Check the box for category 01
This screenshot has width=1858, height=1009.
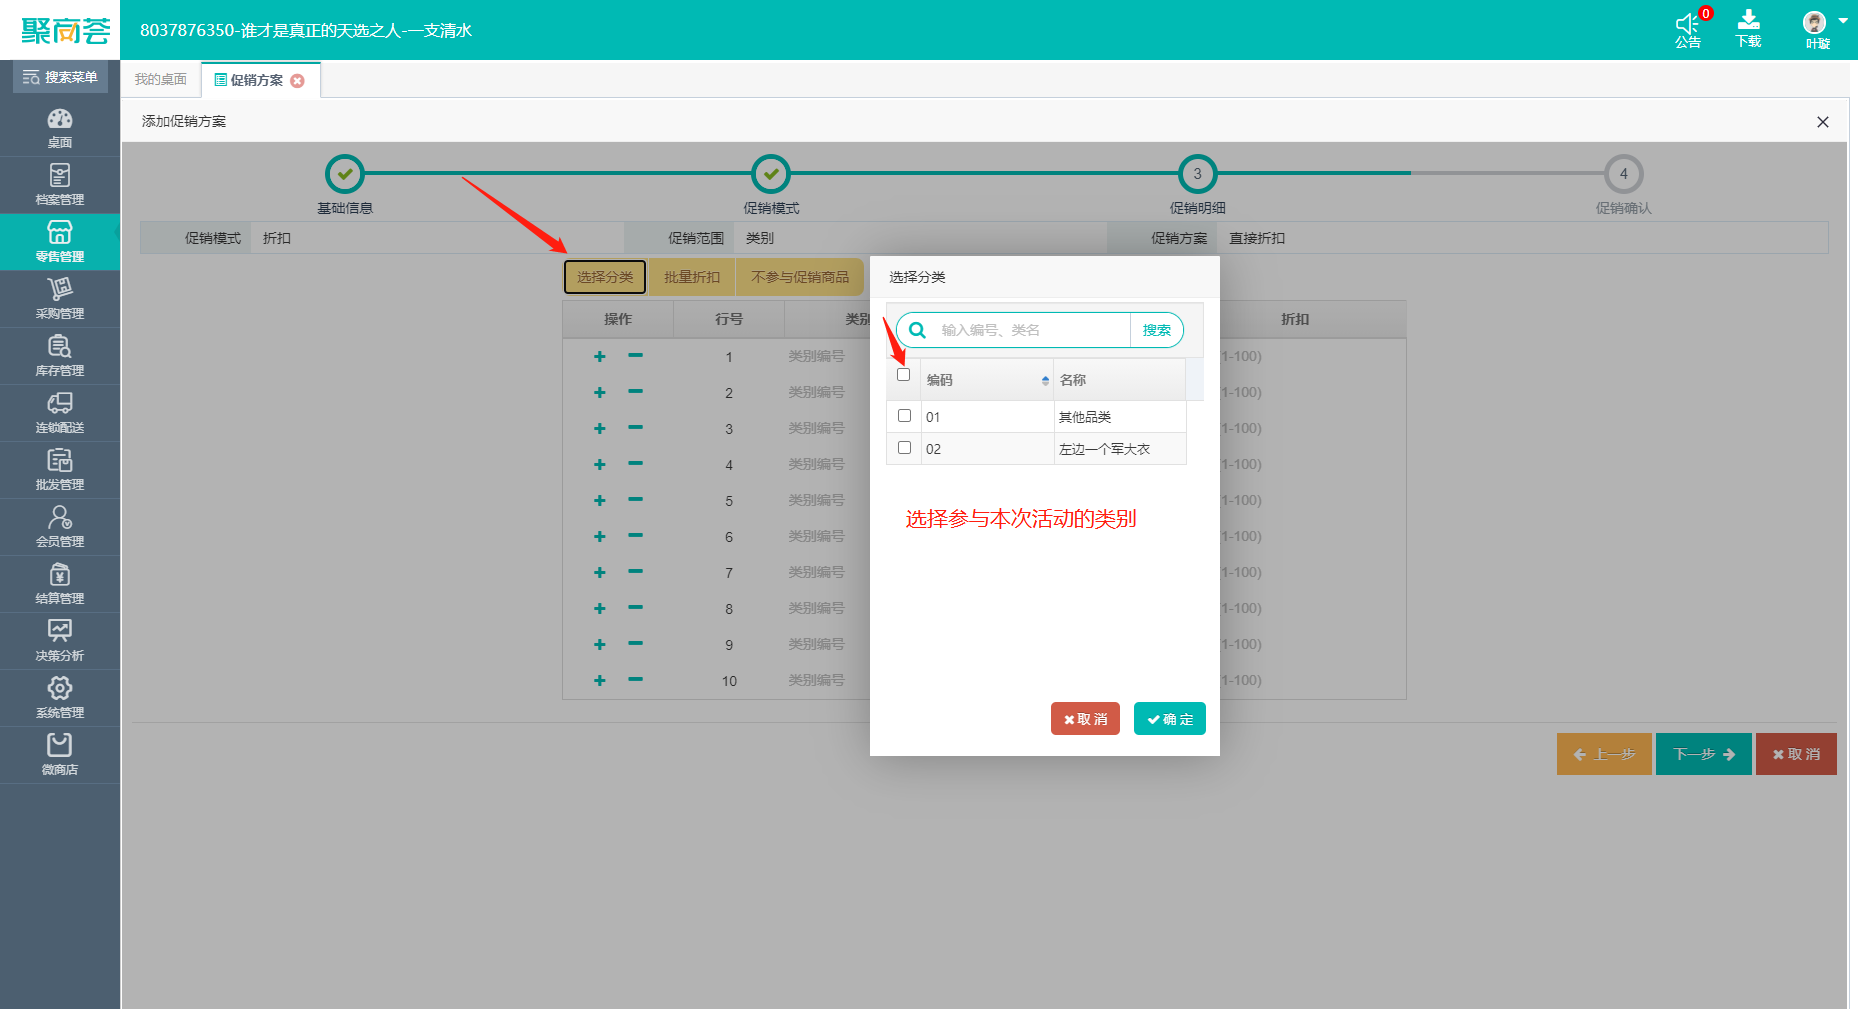tap(904, 416)
